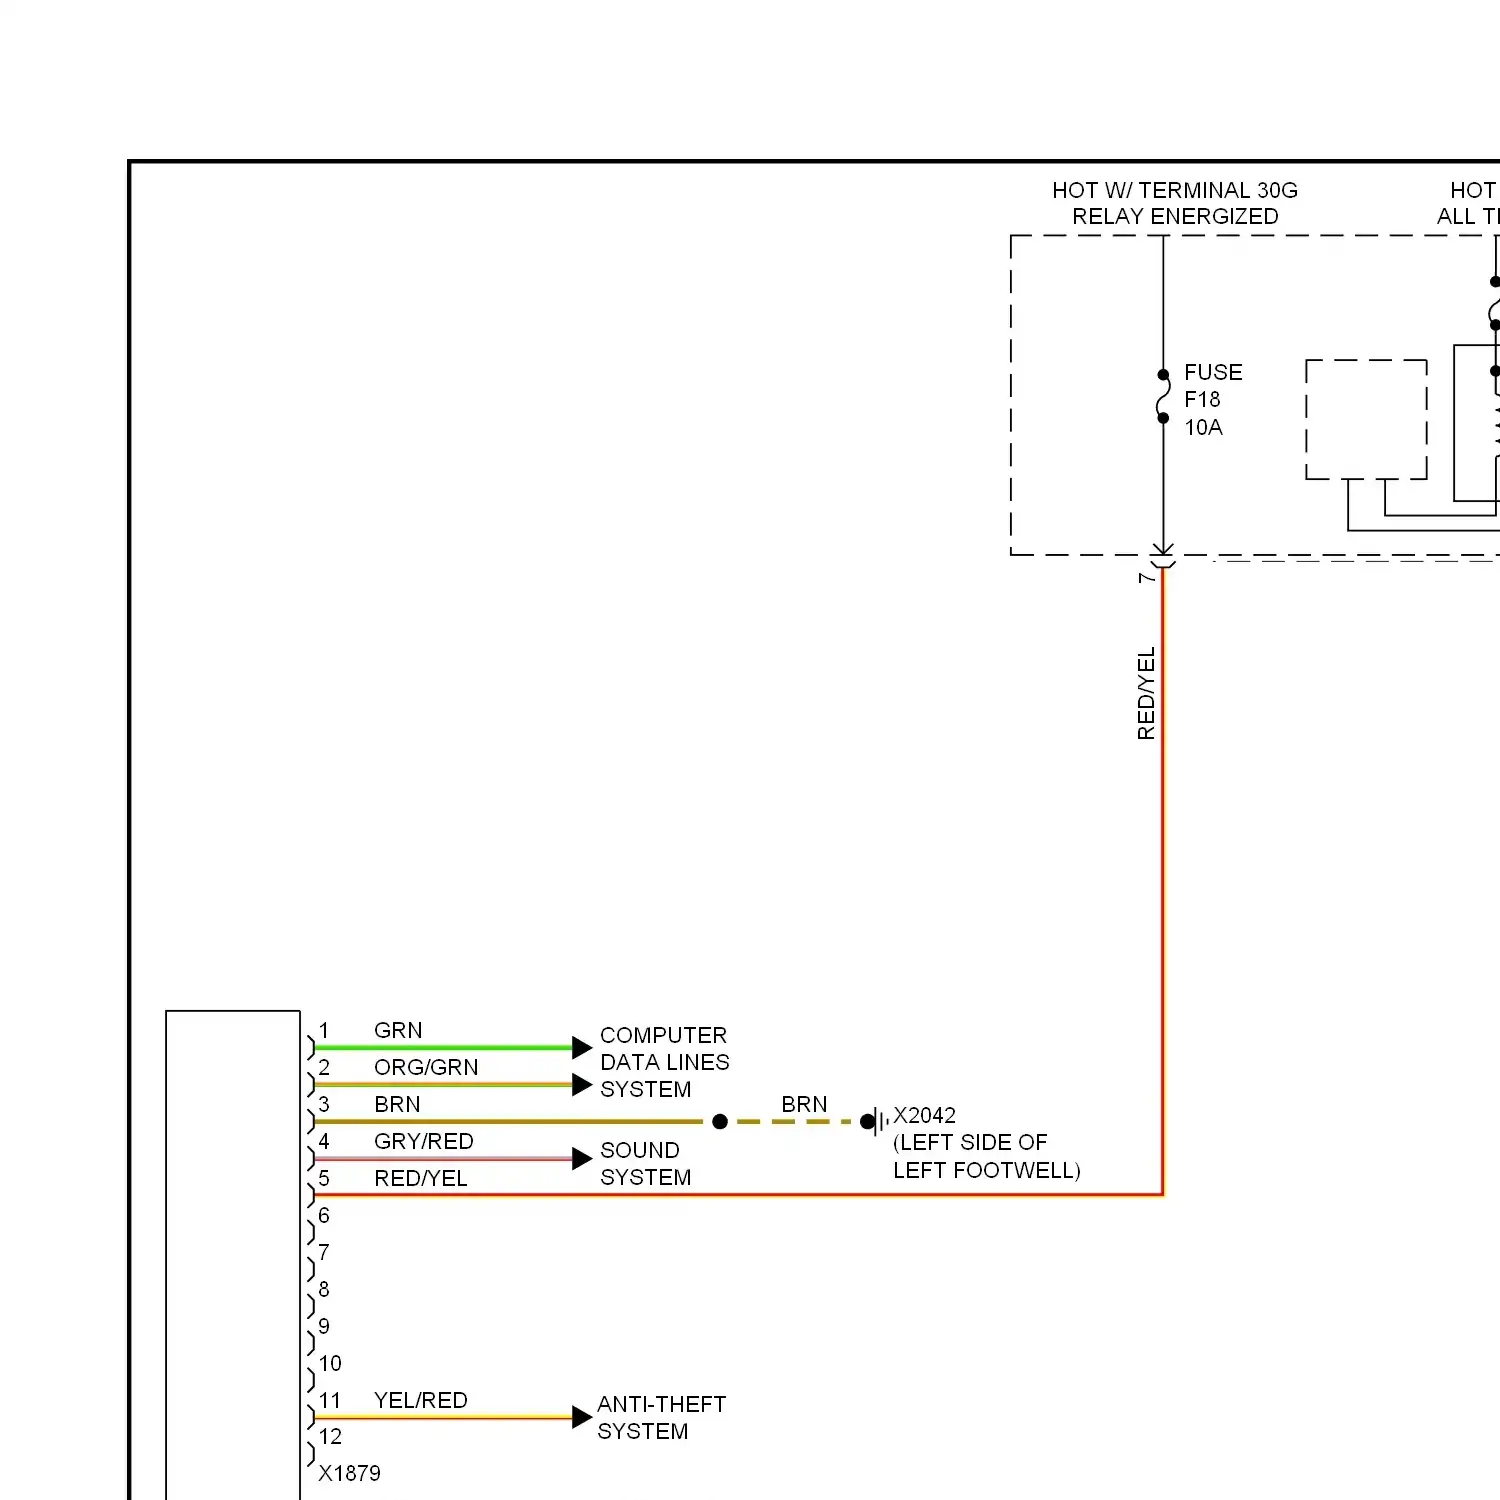Select the HOT W/ TERMINAL 30G RELAY ENERGIZED text
Screen dimensions: 1500x1500
point(1175,203)
